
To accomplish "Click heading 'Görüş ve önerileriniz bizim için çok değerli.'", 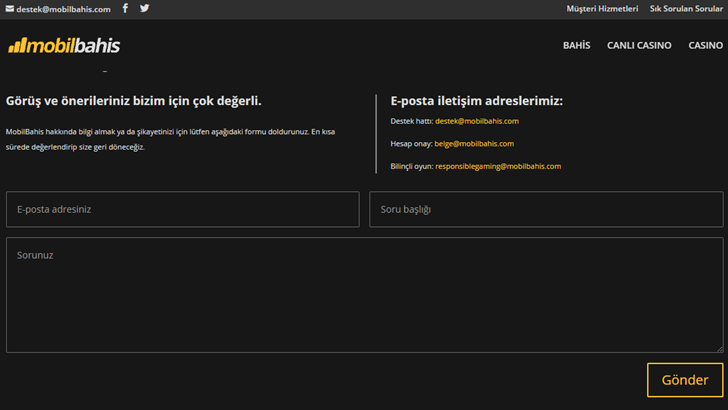I will click(x=134, y=101).
